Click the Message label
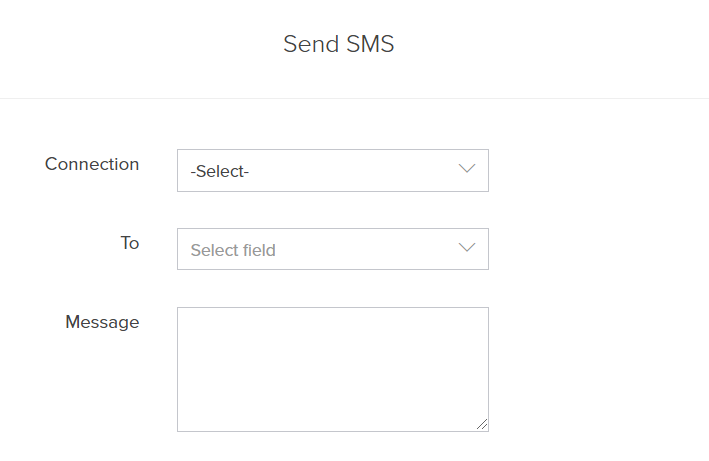The height and width of the screenshot is (461, 709). (x=102, y=322)
